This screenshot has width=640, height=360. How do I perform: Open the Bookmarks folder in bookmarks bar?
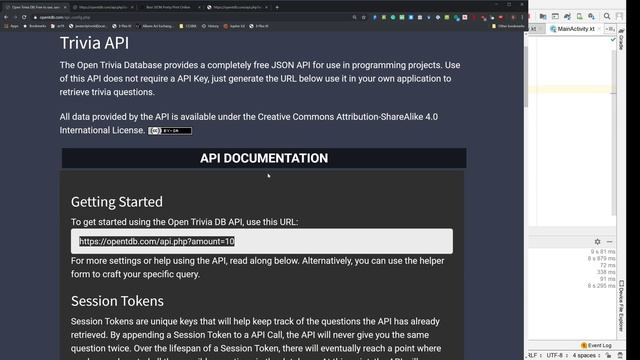pyautogui.click(x=35, y=26)
